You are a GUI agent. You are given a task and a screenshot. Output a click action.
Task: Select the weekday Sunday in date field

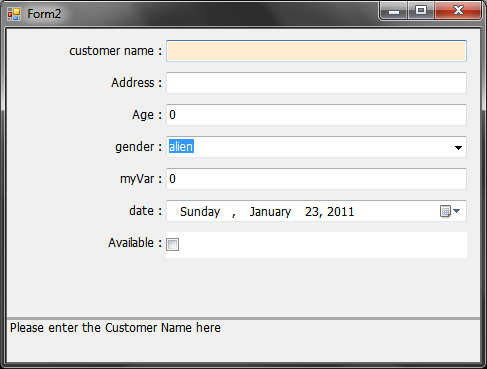pos(200,212)
